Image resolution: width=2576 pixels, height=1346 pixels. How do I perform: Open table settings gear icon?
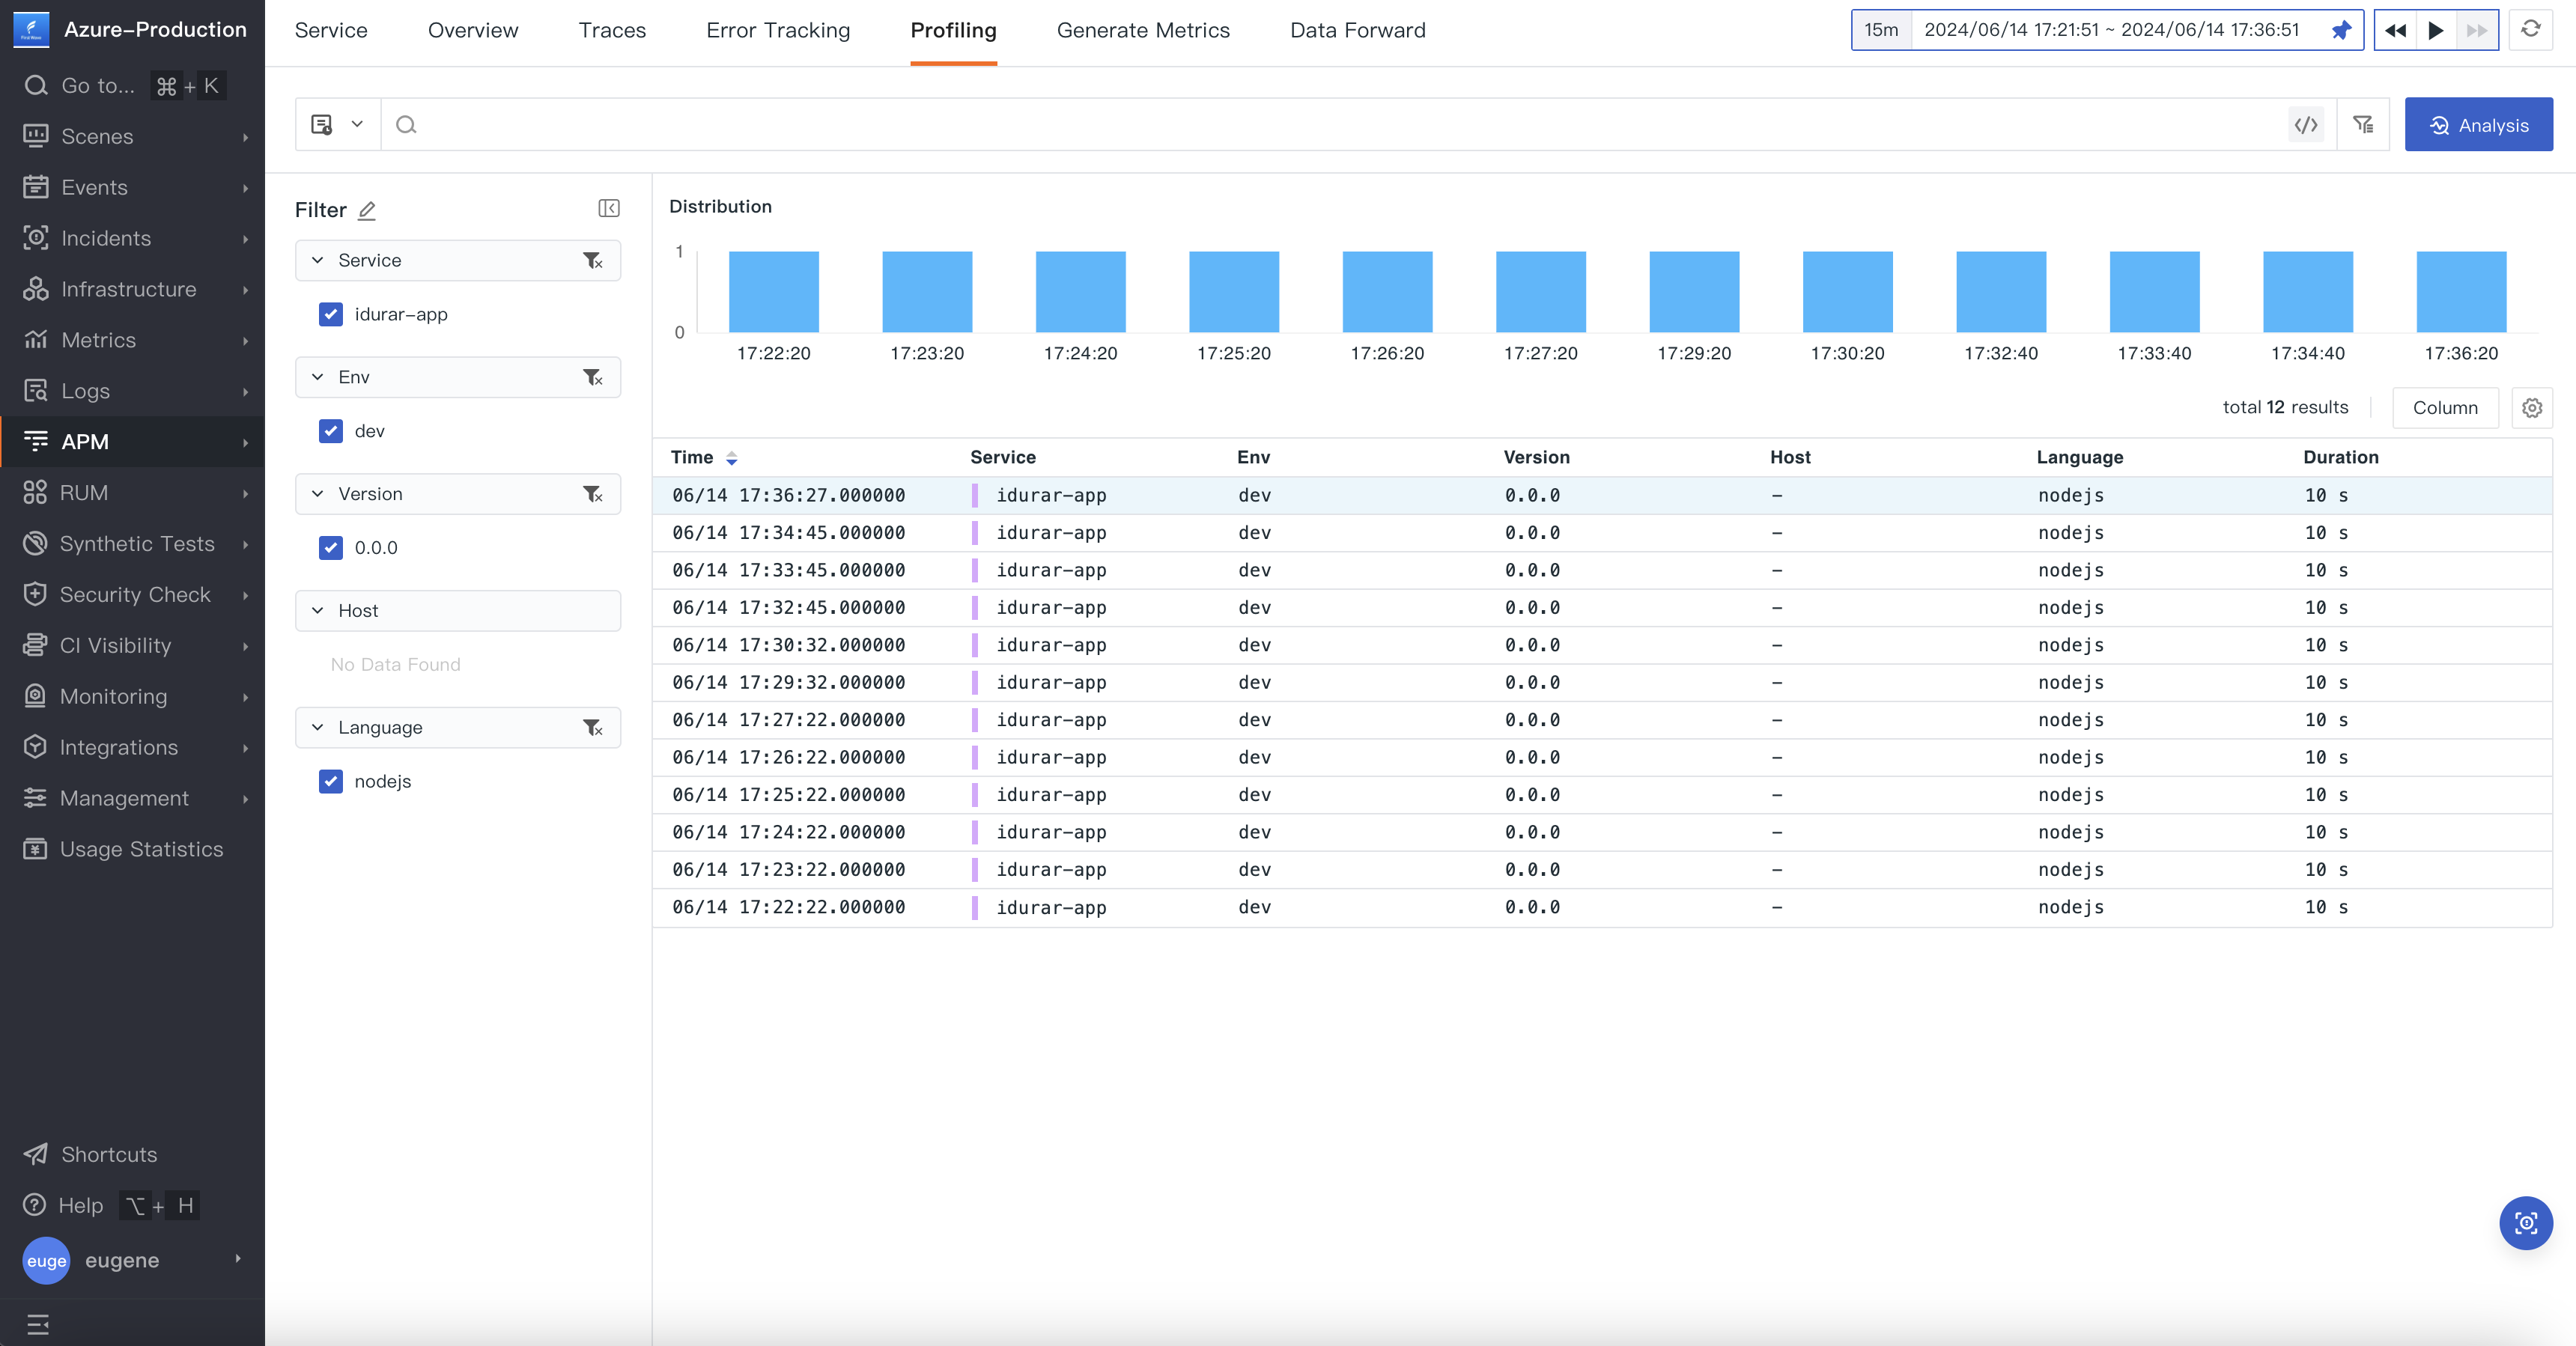[2532, 408]
